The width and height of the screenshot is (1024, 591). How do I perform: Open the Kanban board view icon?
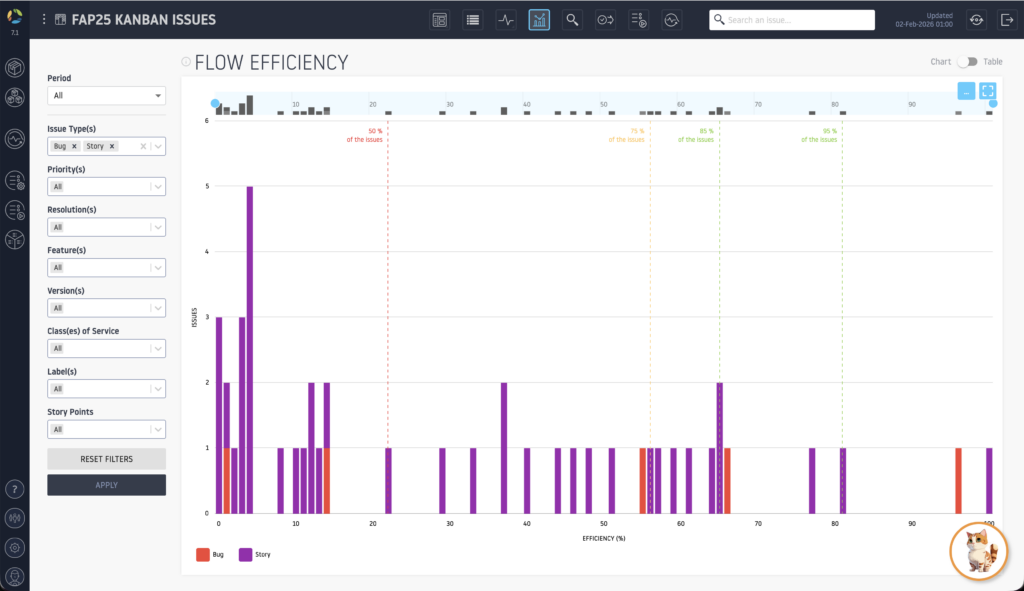(x=440, y=19)
